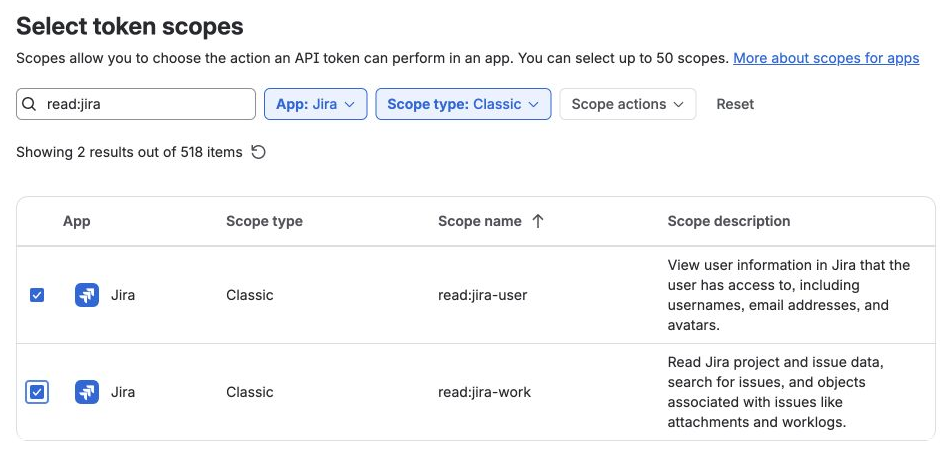Click the Jira logo in the read:jira-work row

click(87, 392)
